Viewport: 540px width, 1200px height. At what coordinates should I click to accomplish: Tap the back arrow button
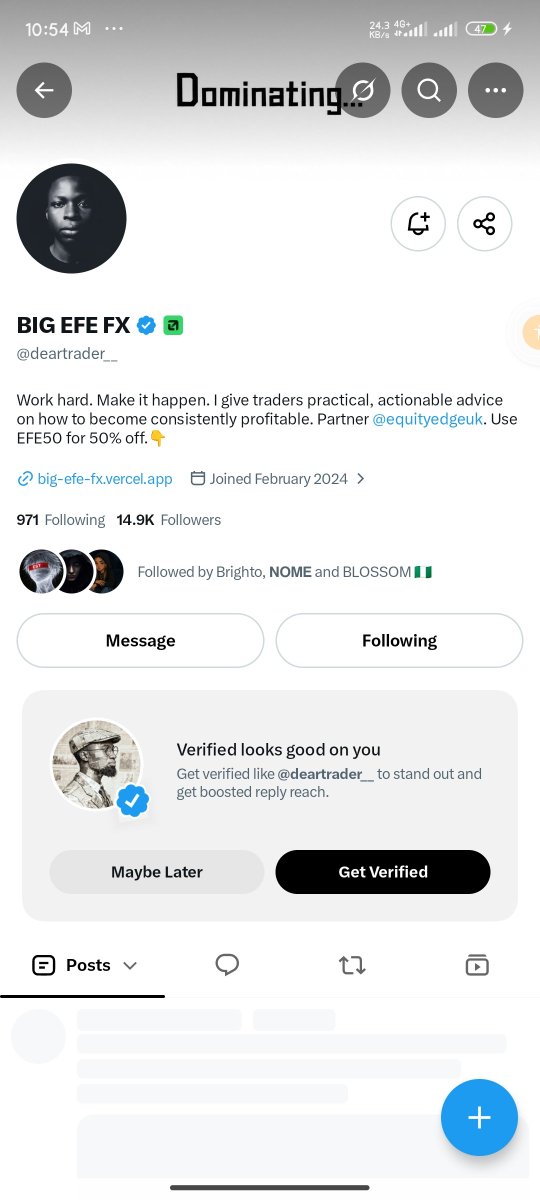44,90
